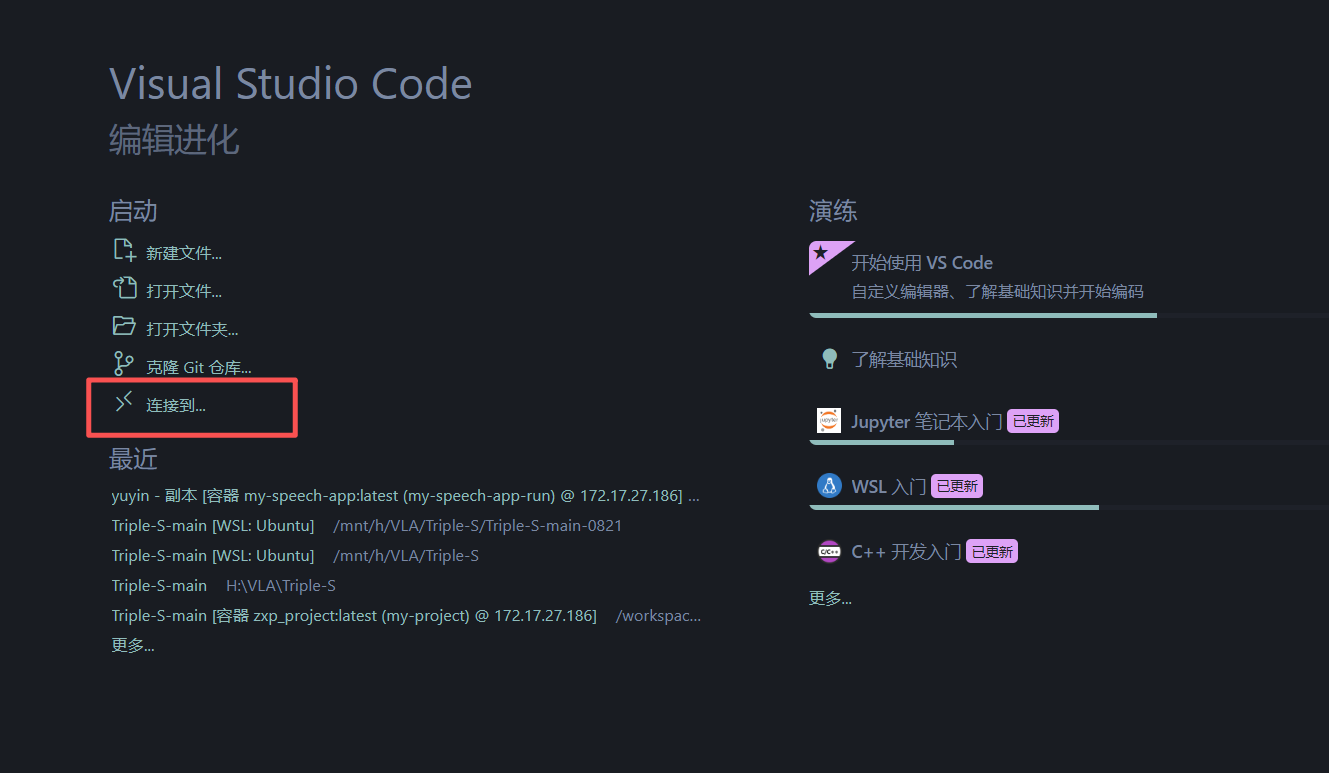Open the WSL 入门 walkthrough
Viewport: 1329px width, 773px height.
(x=885, y=485)
